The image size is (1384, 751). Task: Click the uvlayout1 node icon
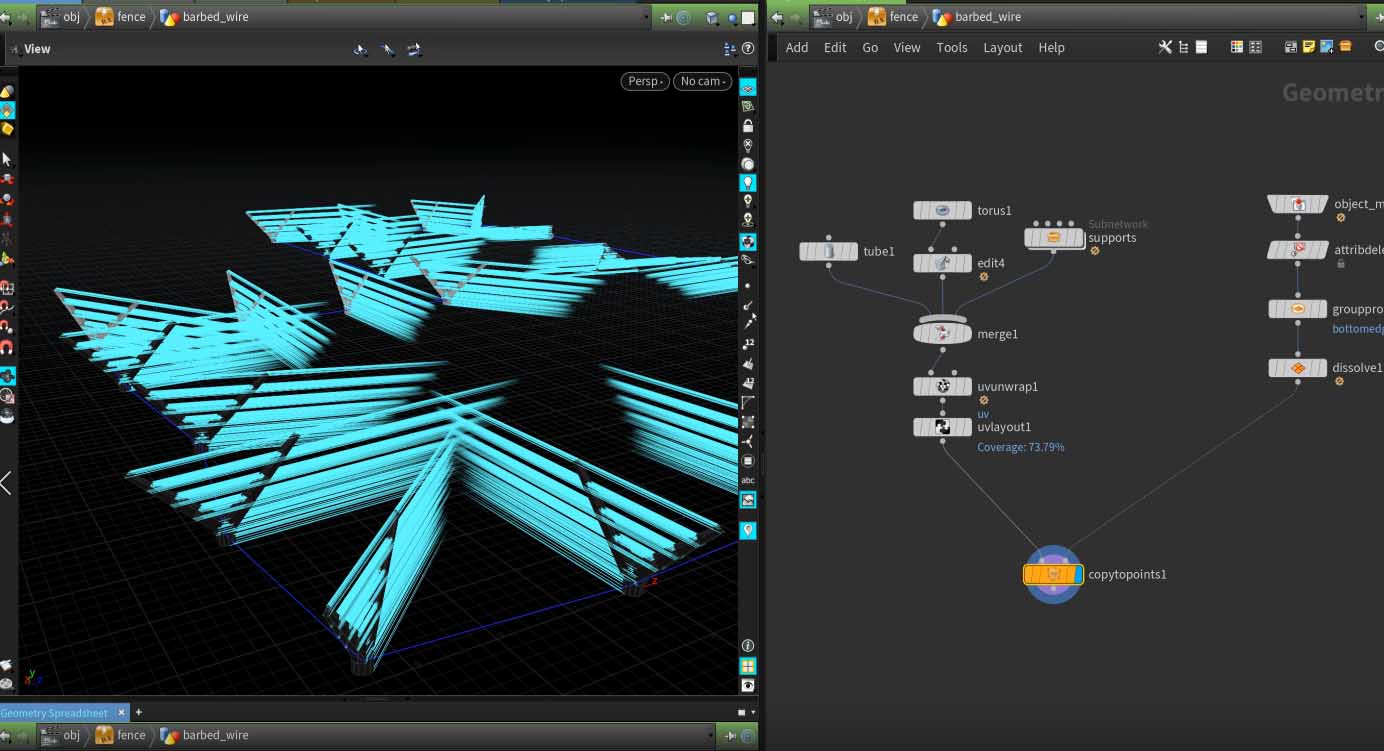tap(942, 428)
